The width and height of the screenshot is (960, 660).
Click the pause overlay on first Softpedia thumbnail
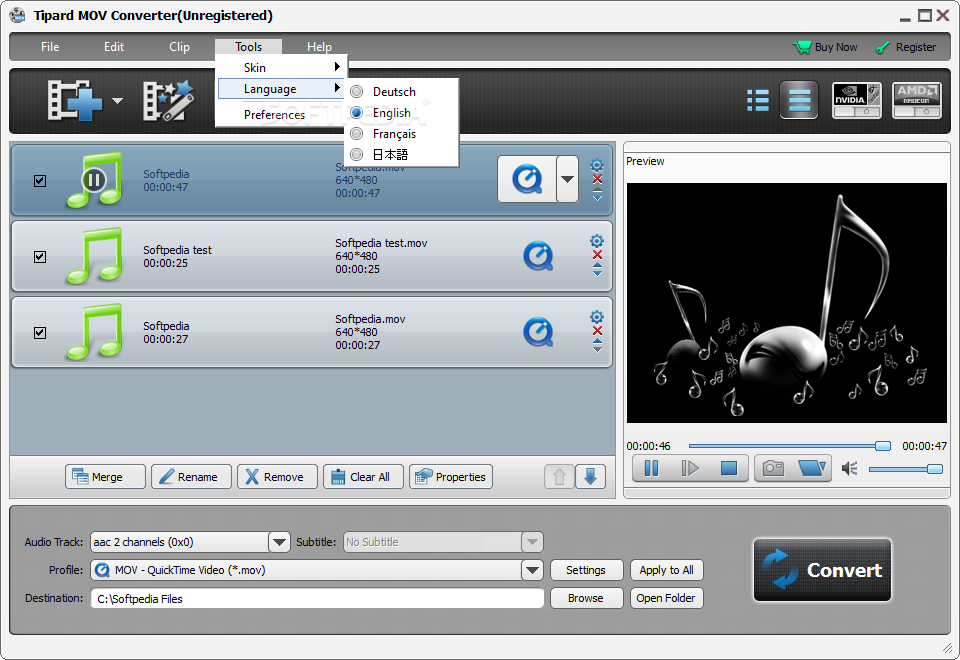point(94,180)
